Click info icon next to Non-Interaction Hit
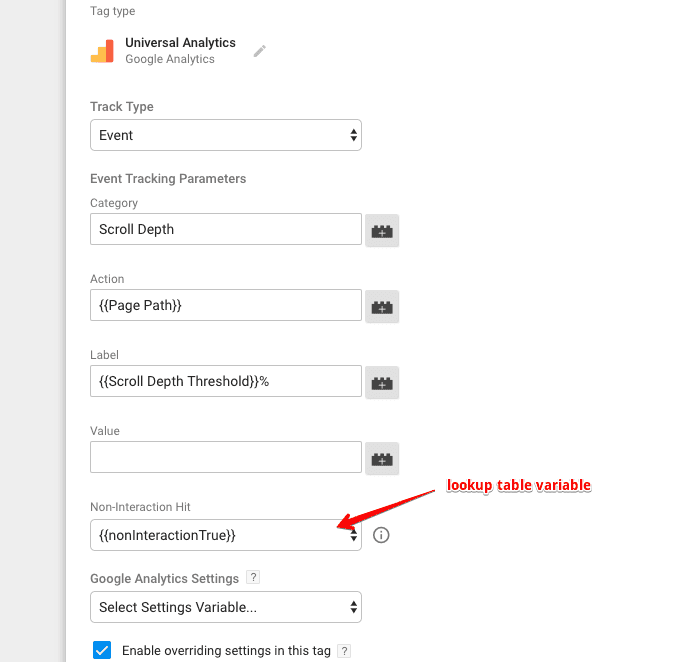Screen dimensions: 700x662 pyautogui.click(x=381, y=535)
